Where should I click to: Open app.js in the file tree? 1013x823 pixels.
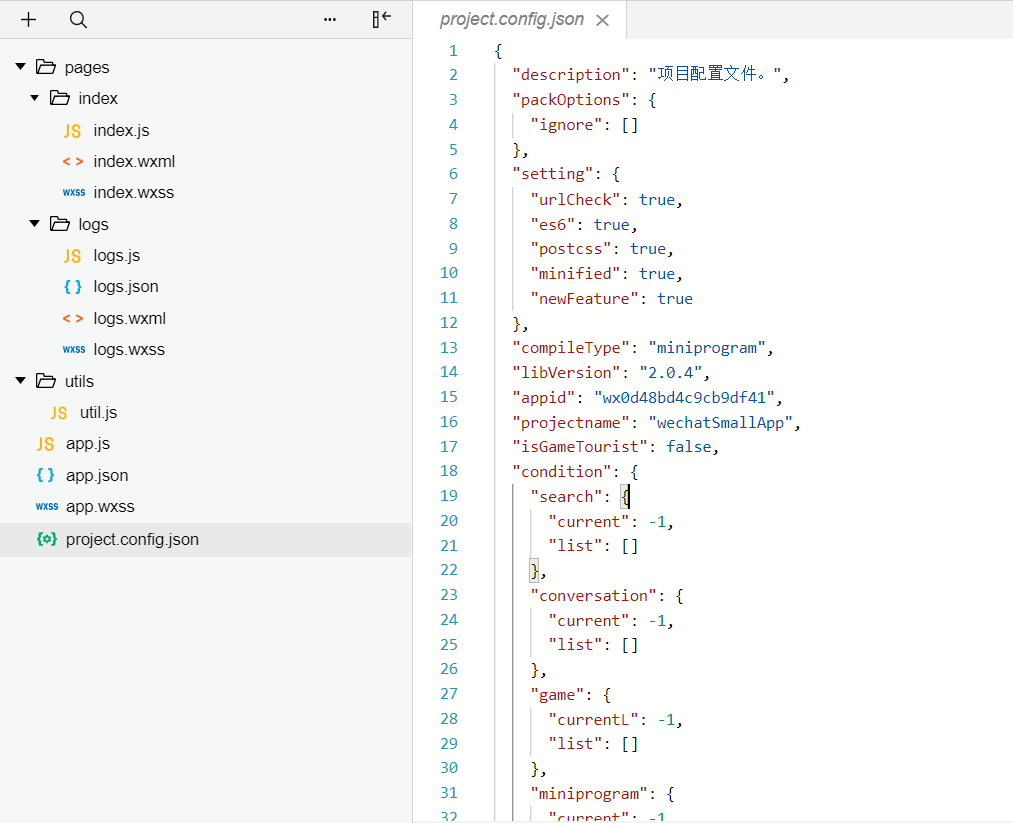[88, 444]
